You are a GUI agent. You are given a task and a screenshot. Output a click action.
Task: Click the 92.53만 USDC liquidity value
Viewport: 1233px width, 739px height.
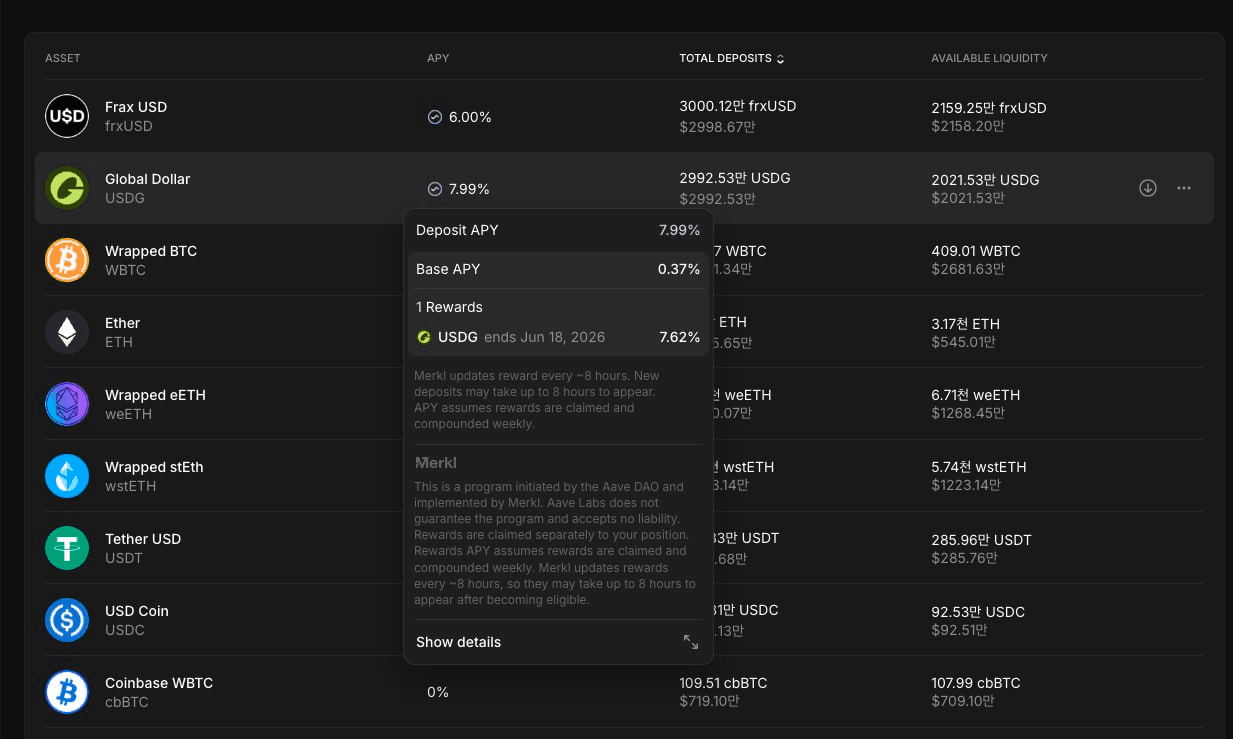[x=978, y=612]
